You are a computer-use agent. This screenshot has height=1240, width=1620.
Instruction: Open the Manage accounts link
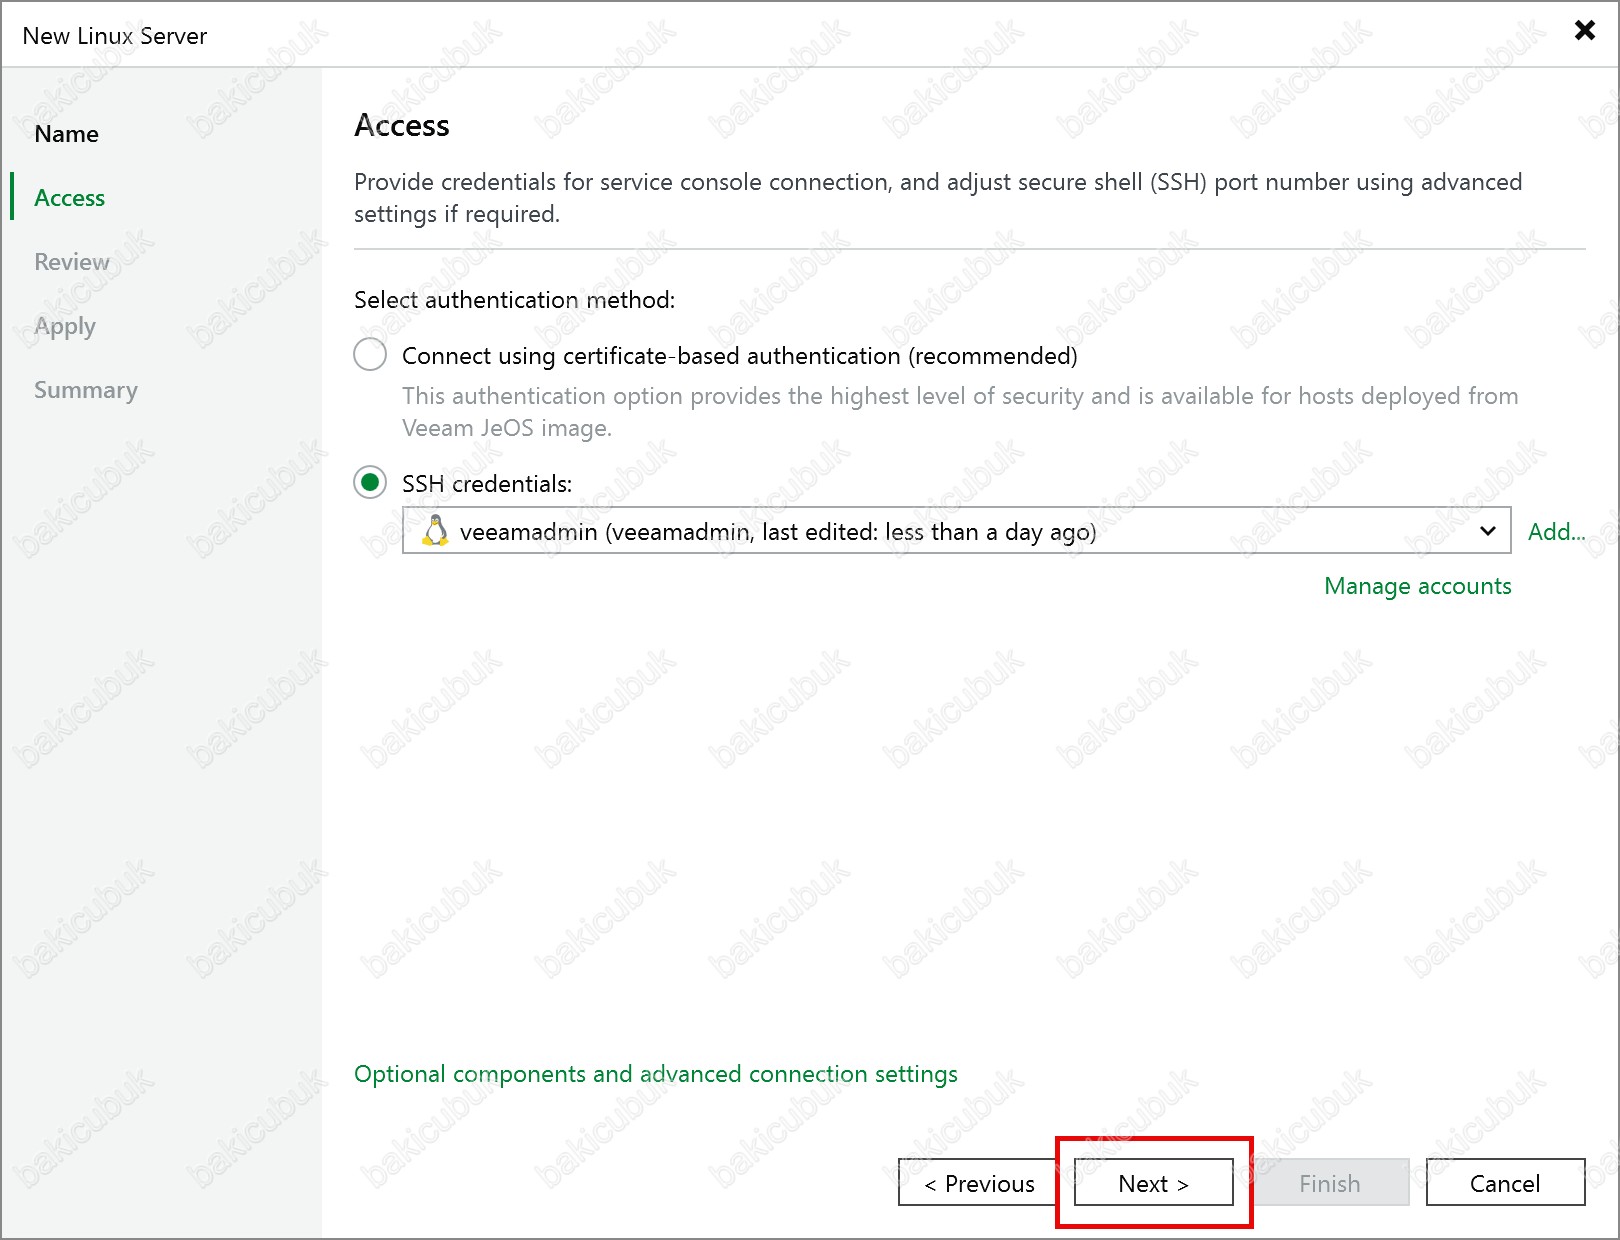pyautogui.click(x=1417, y=586)
